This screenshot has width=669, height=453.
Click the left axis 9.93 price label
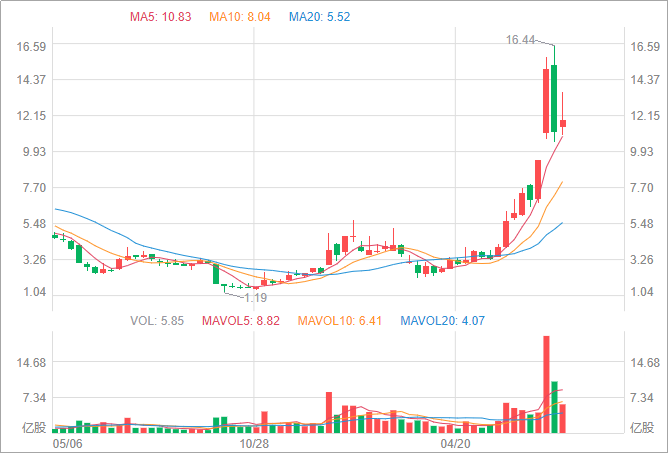point(34,151)
